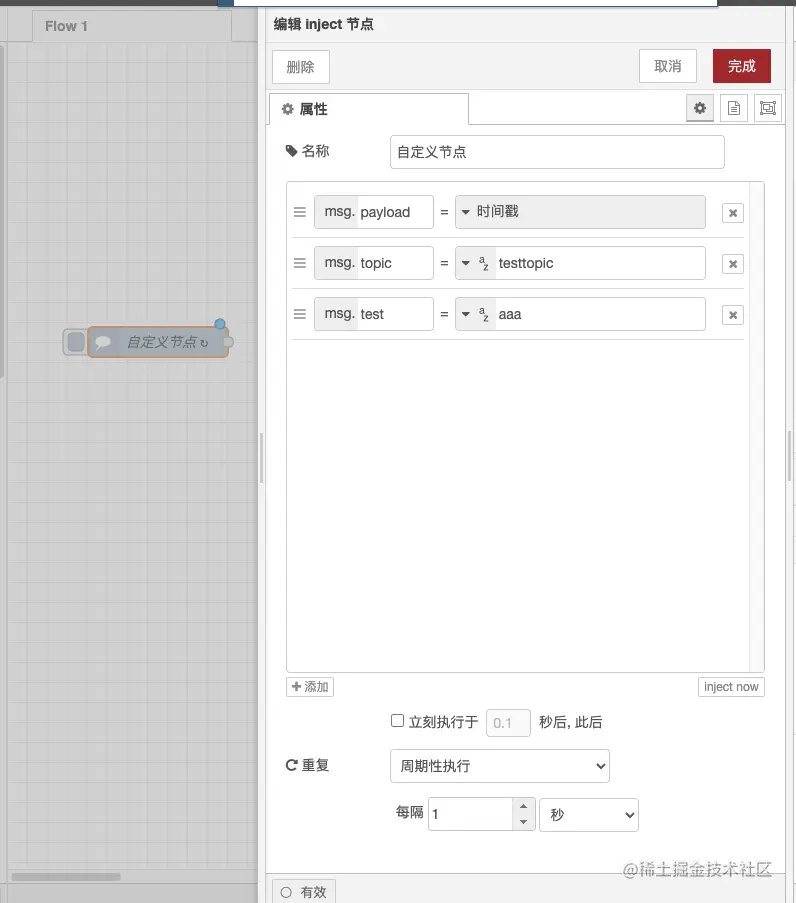Image resolution: width=796 pixels, height=903 pixels.
Task: Remove the msg.payload property row
Action: [x=733, y=213]
